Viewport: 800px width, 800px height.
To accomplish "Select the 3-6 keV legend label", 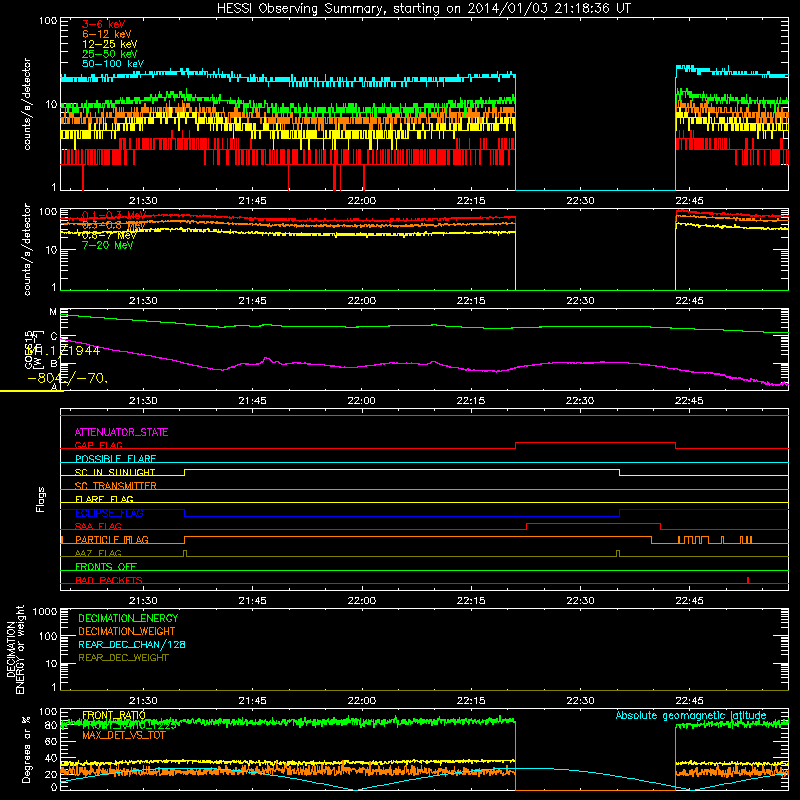I will point(104,24).
